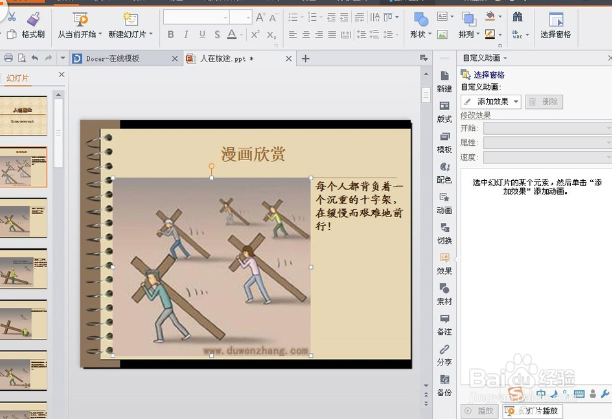Expand quick access toolbar dropdown
612x419 pixels.
[63, 58]
